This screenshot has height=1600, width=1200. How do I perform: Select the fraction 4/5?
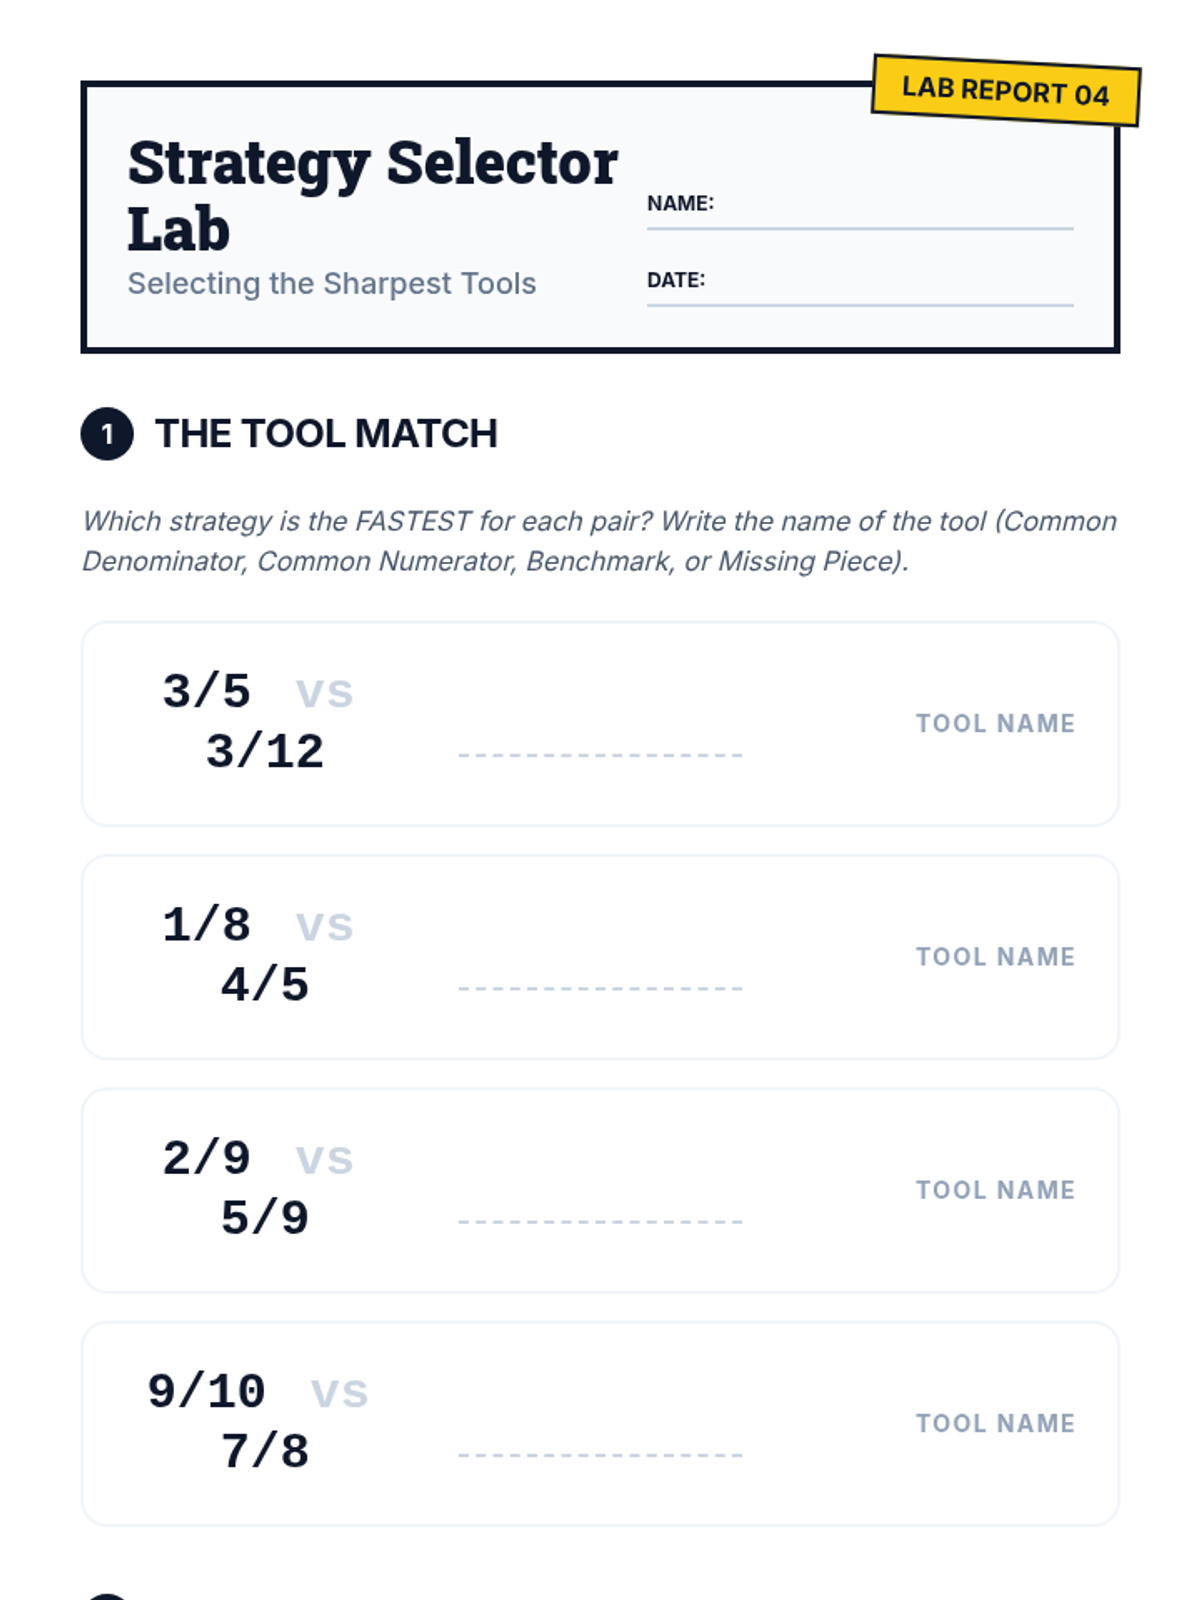(265, 985)
